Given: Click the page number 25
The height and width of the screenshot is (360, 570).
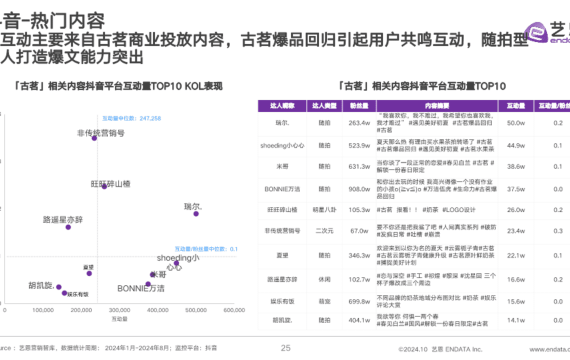Looking at the screenshot, I should 286,348.
